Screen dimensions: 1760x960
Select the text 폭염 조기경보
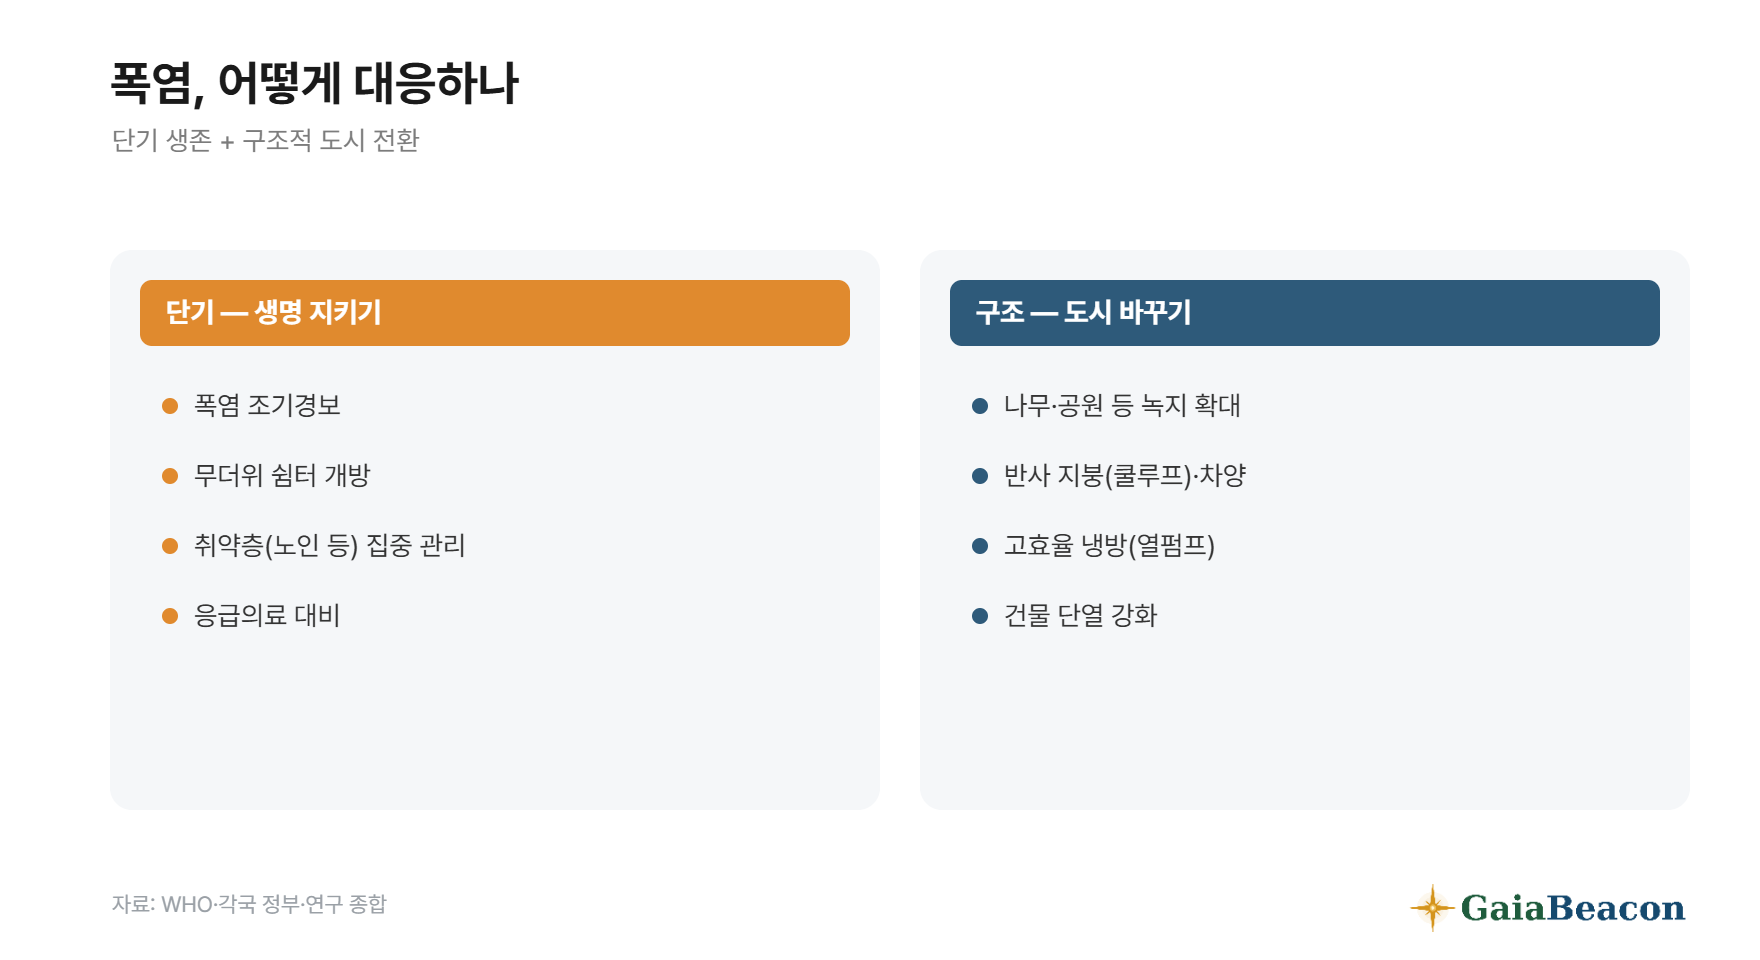[x=267, y=405]
